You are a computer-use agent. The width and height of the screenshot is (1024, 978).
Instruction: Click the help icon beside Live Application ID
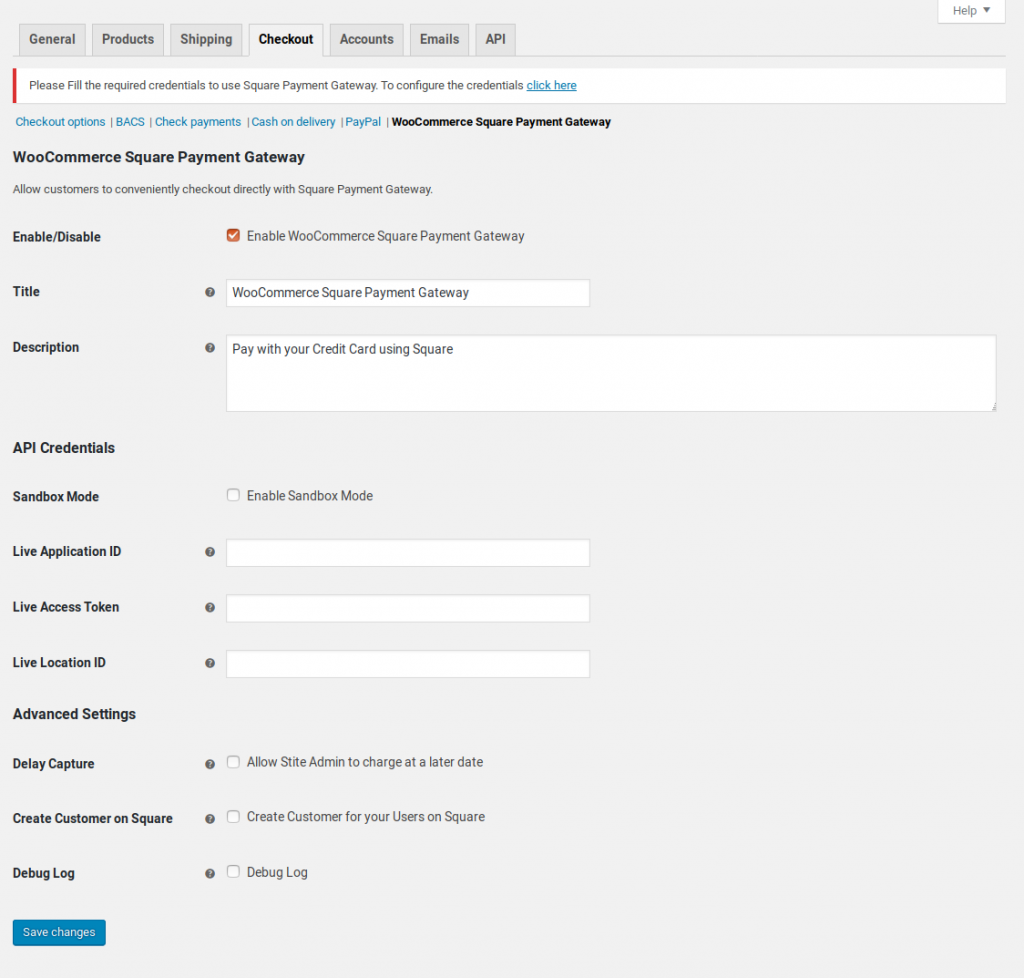tap(210, 552)
